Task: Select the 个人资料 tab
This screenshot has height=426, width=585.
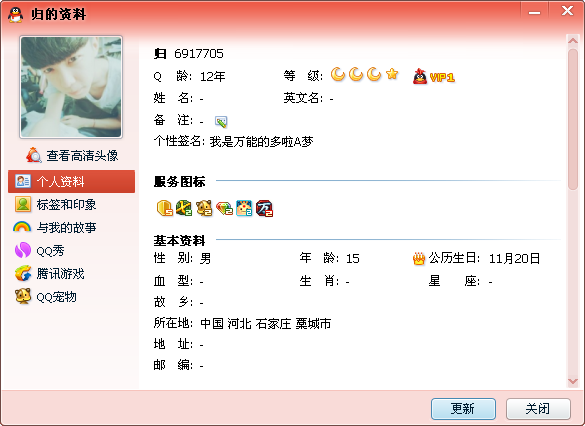Action: (71, 182)
